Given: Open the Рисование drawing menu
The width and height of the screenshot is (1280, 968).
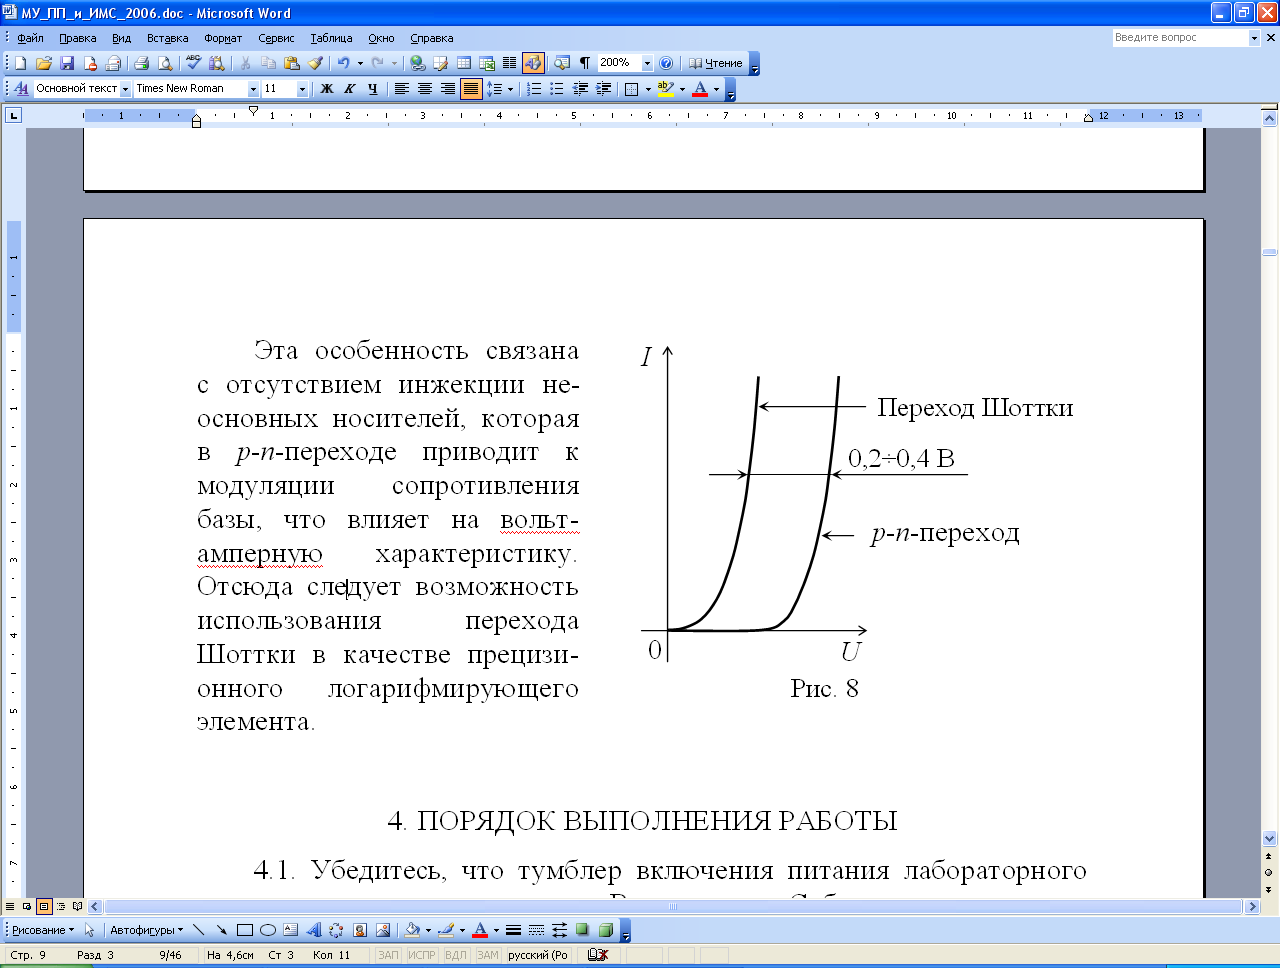Looking at the screenshot, I should [x=43, y=930].
